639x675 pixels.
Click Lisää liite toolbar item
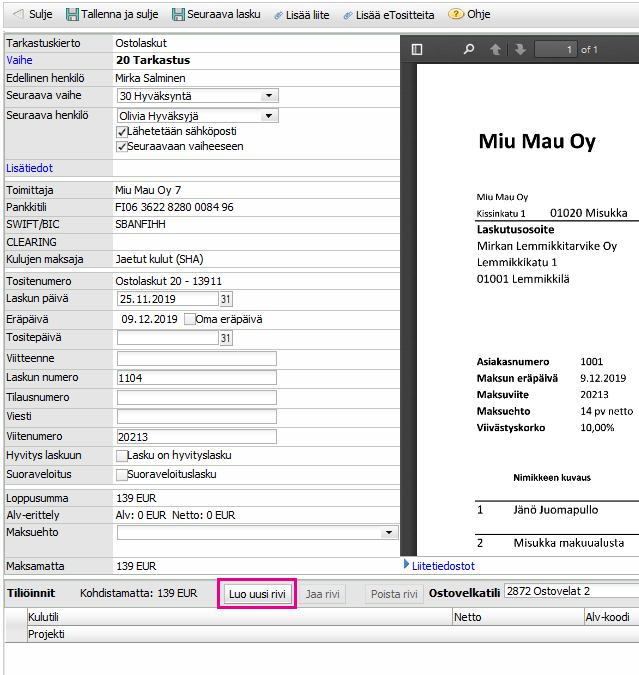coord(301,15)
